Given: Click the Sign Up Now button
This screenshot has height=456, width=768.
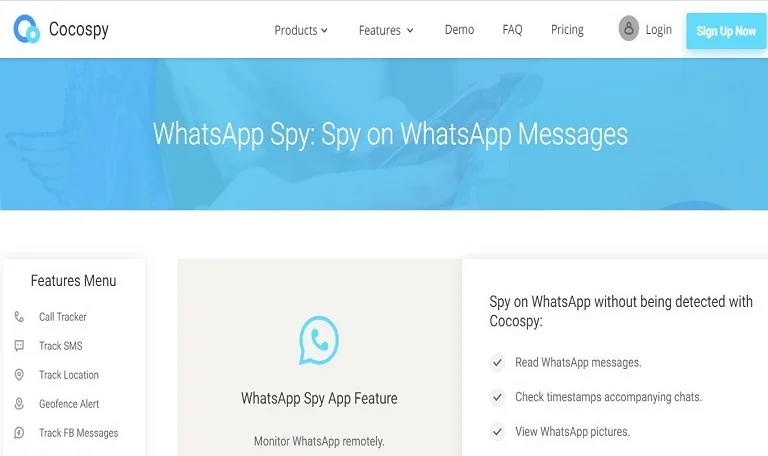Looking at the screenshot, I should (726, 31).
